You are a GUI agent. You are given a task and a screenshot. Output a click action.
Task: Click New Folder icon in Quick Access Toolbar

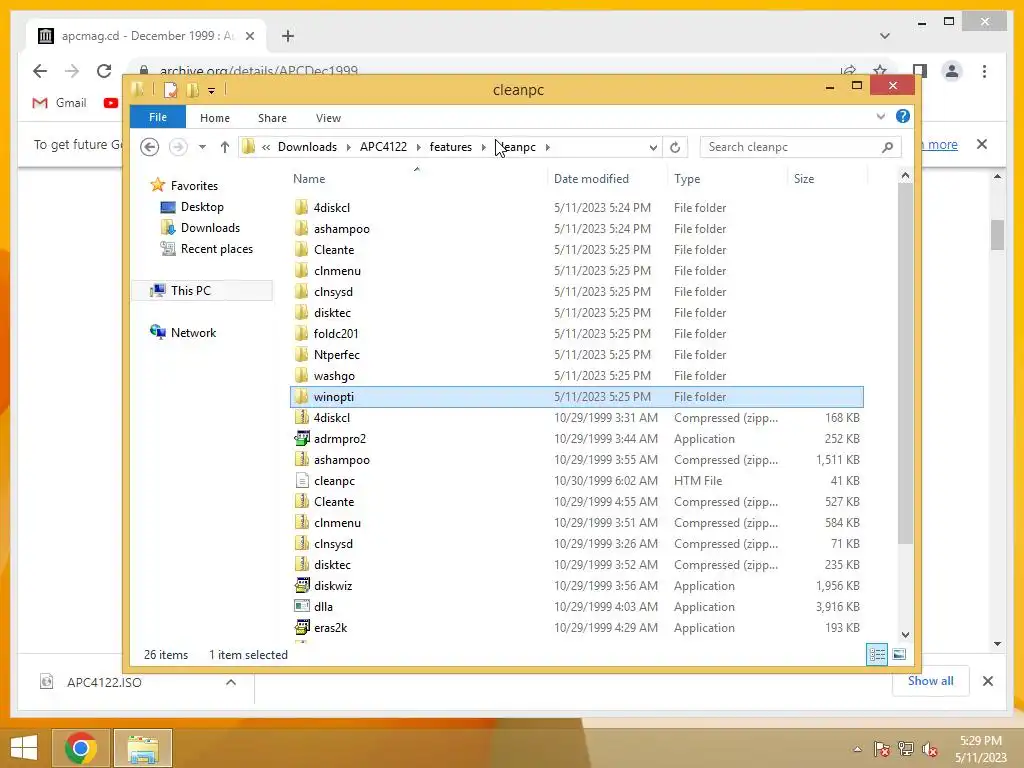(193, 89)
